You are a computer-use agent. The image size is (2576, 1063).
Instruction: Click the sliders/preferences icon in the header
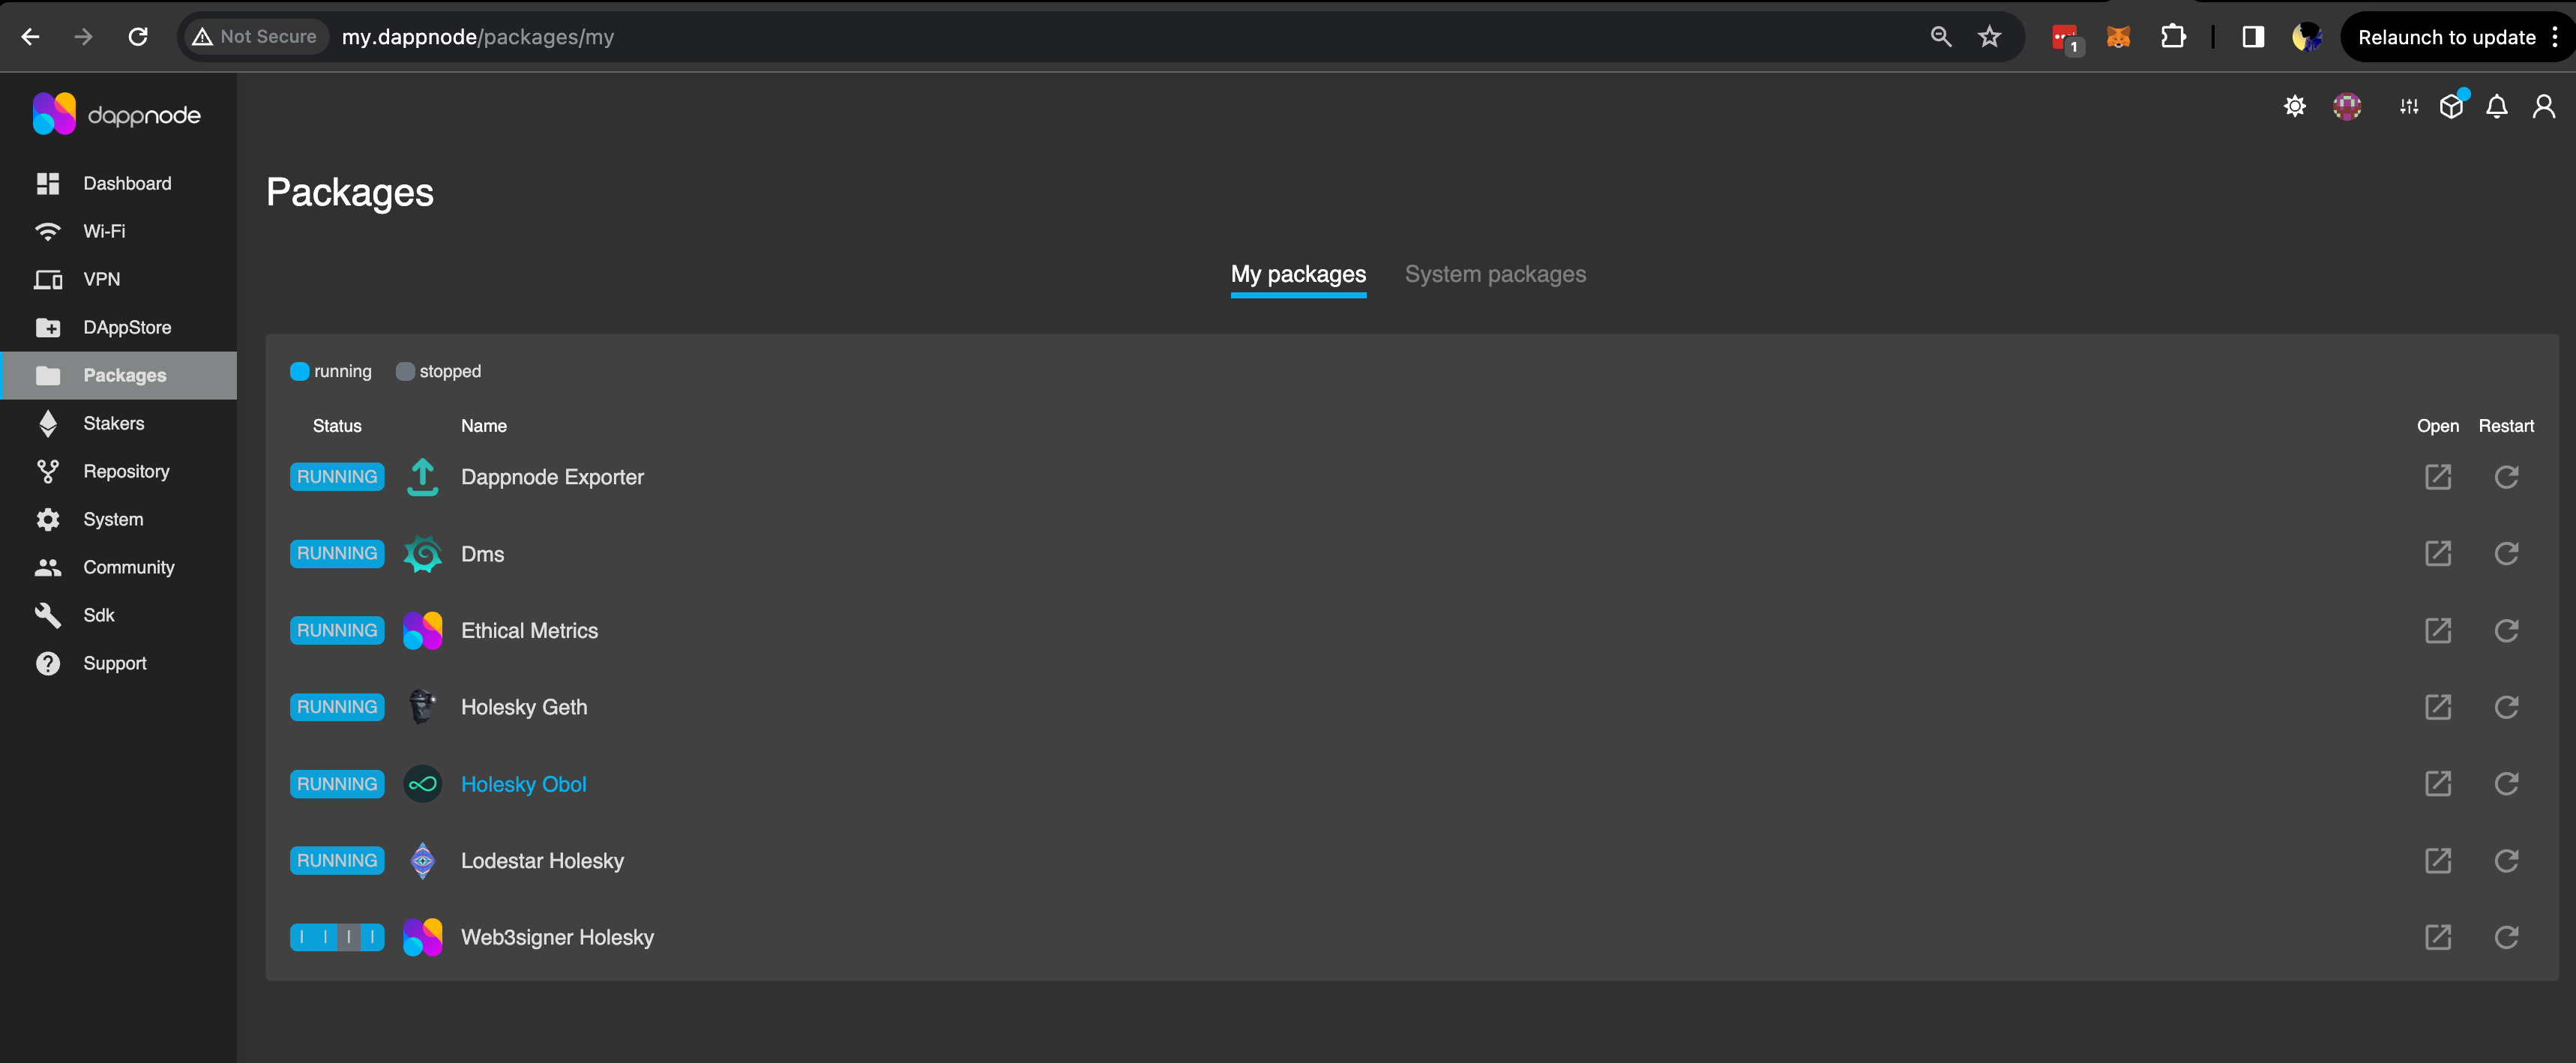click(x=2408, y=106)
